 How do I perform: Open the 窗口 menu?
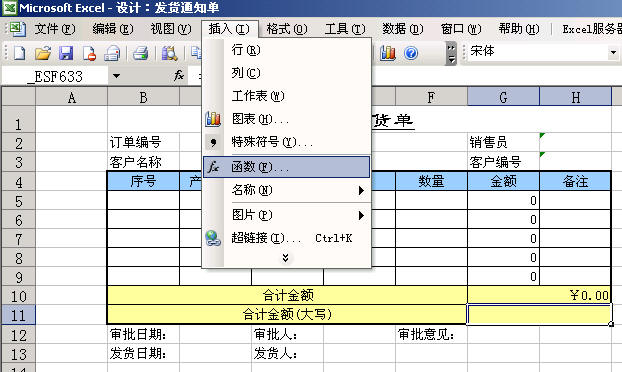click(x=461, y=29)
